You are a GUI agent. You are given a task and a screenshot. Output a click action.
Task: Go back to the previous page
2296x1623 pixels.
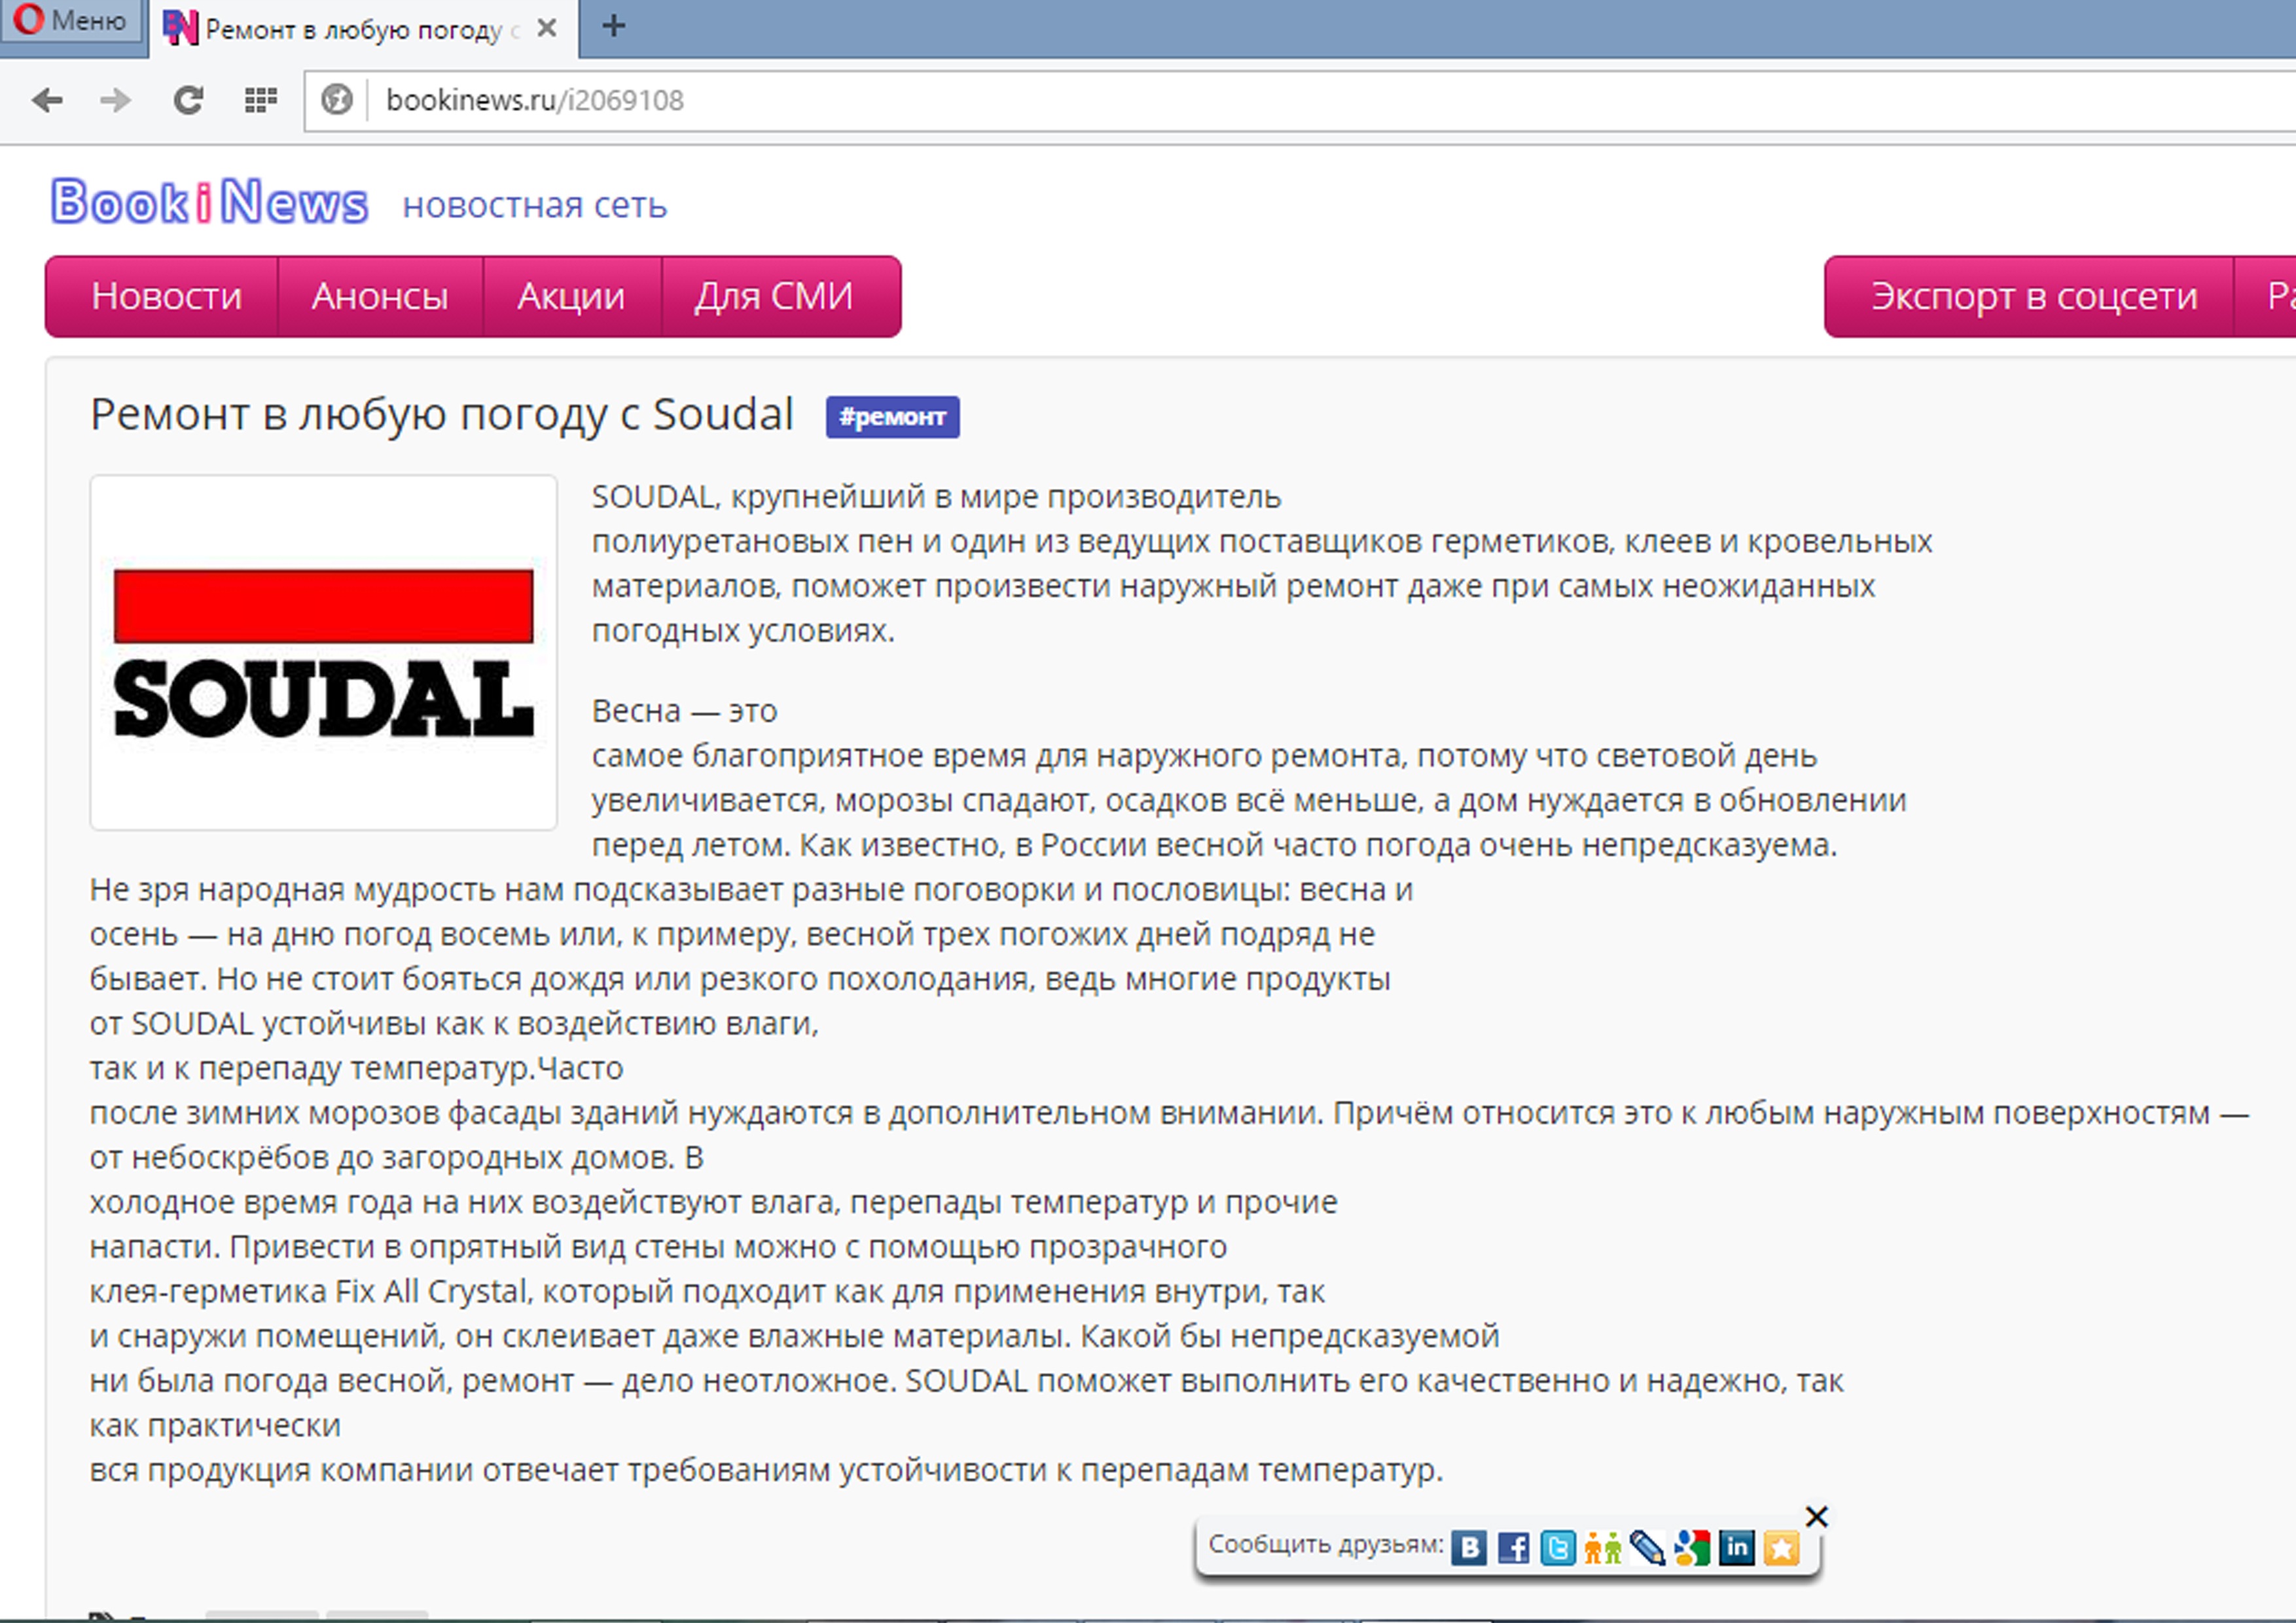click(47, 100)
